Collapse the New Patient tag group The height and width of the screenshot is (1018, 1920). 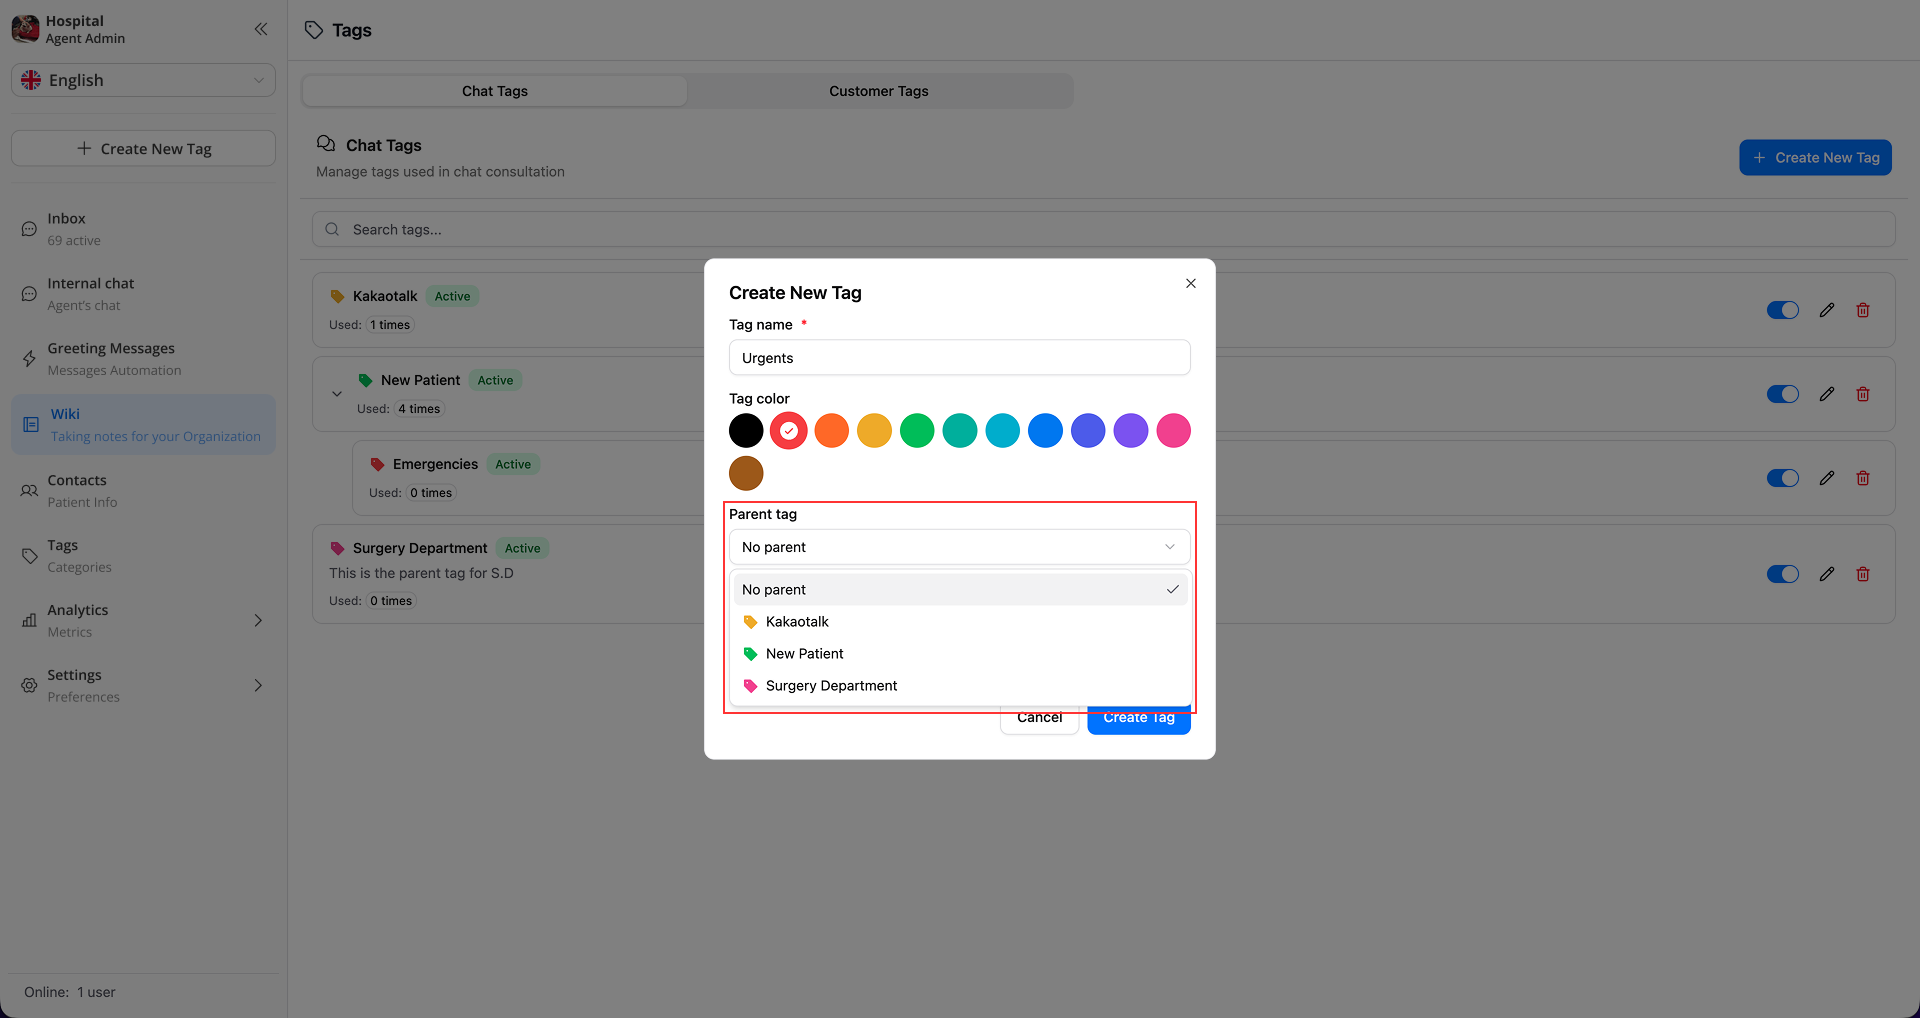pyautogui.click(x=337, y=393)
